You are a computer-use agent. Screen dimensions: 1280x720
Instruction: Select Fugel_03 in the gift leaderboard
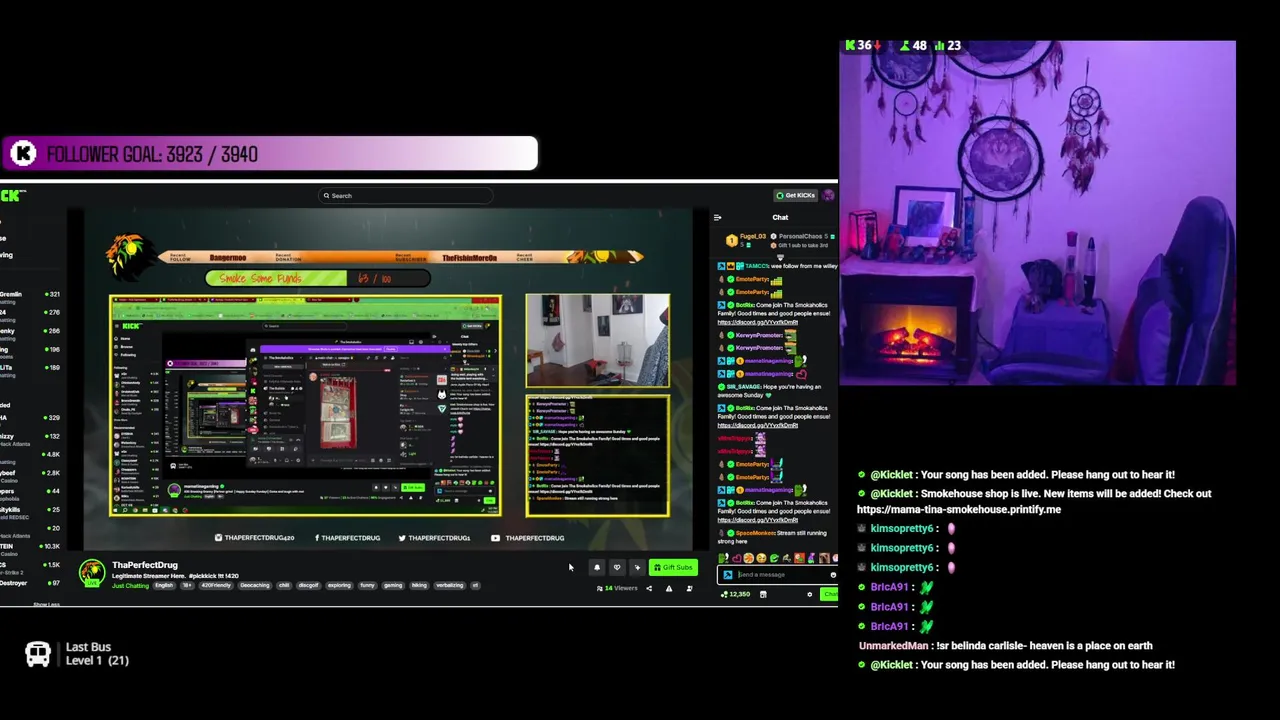[x=752, y=237]
